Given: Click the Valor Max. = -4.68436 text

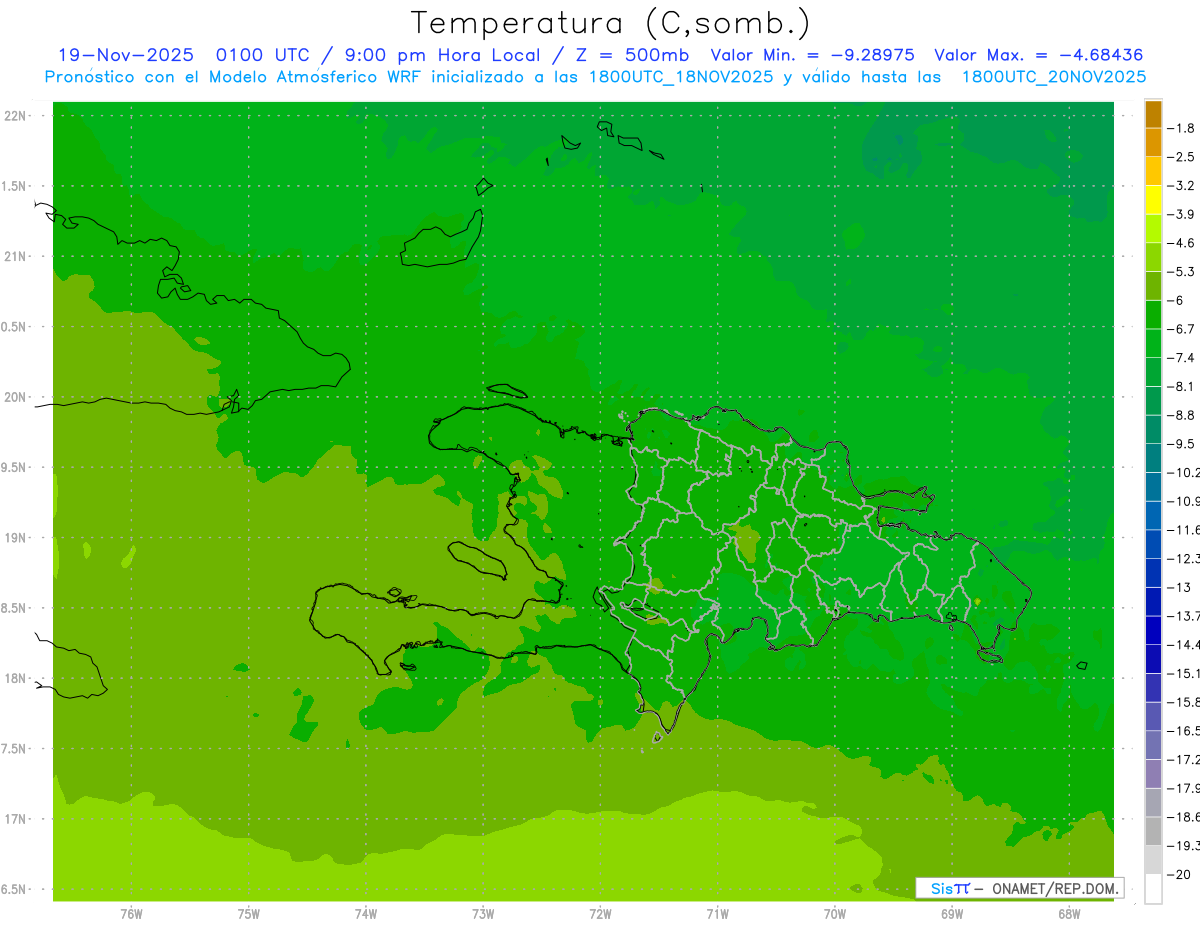Looking at the screenshot, I should (1038, 56).
